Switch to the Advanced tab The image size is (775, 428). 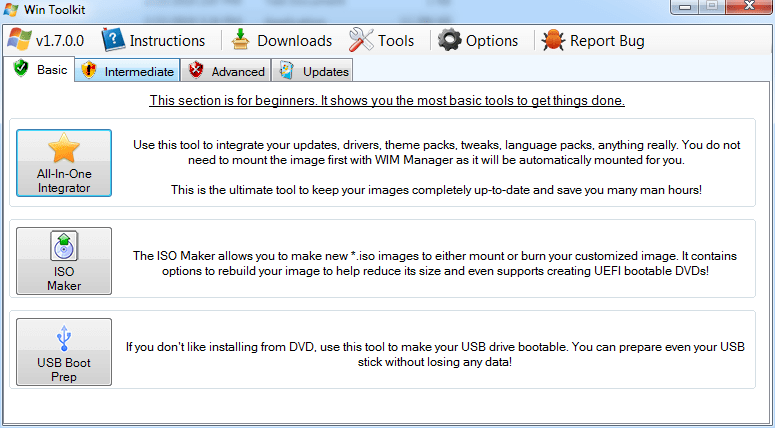[226, 71]
